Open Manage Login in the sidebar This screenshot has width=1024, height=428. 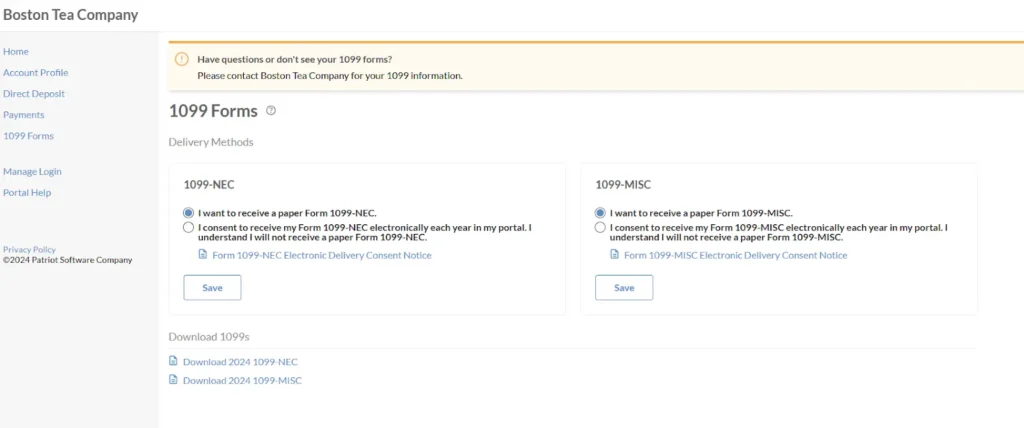(x=33, y=172)
